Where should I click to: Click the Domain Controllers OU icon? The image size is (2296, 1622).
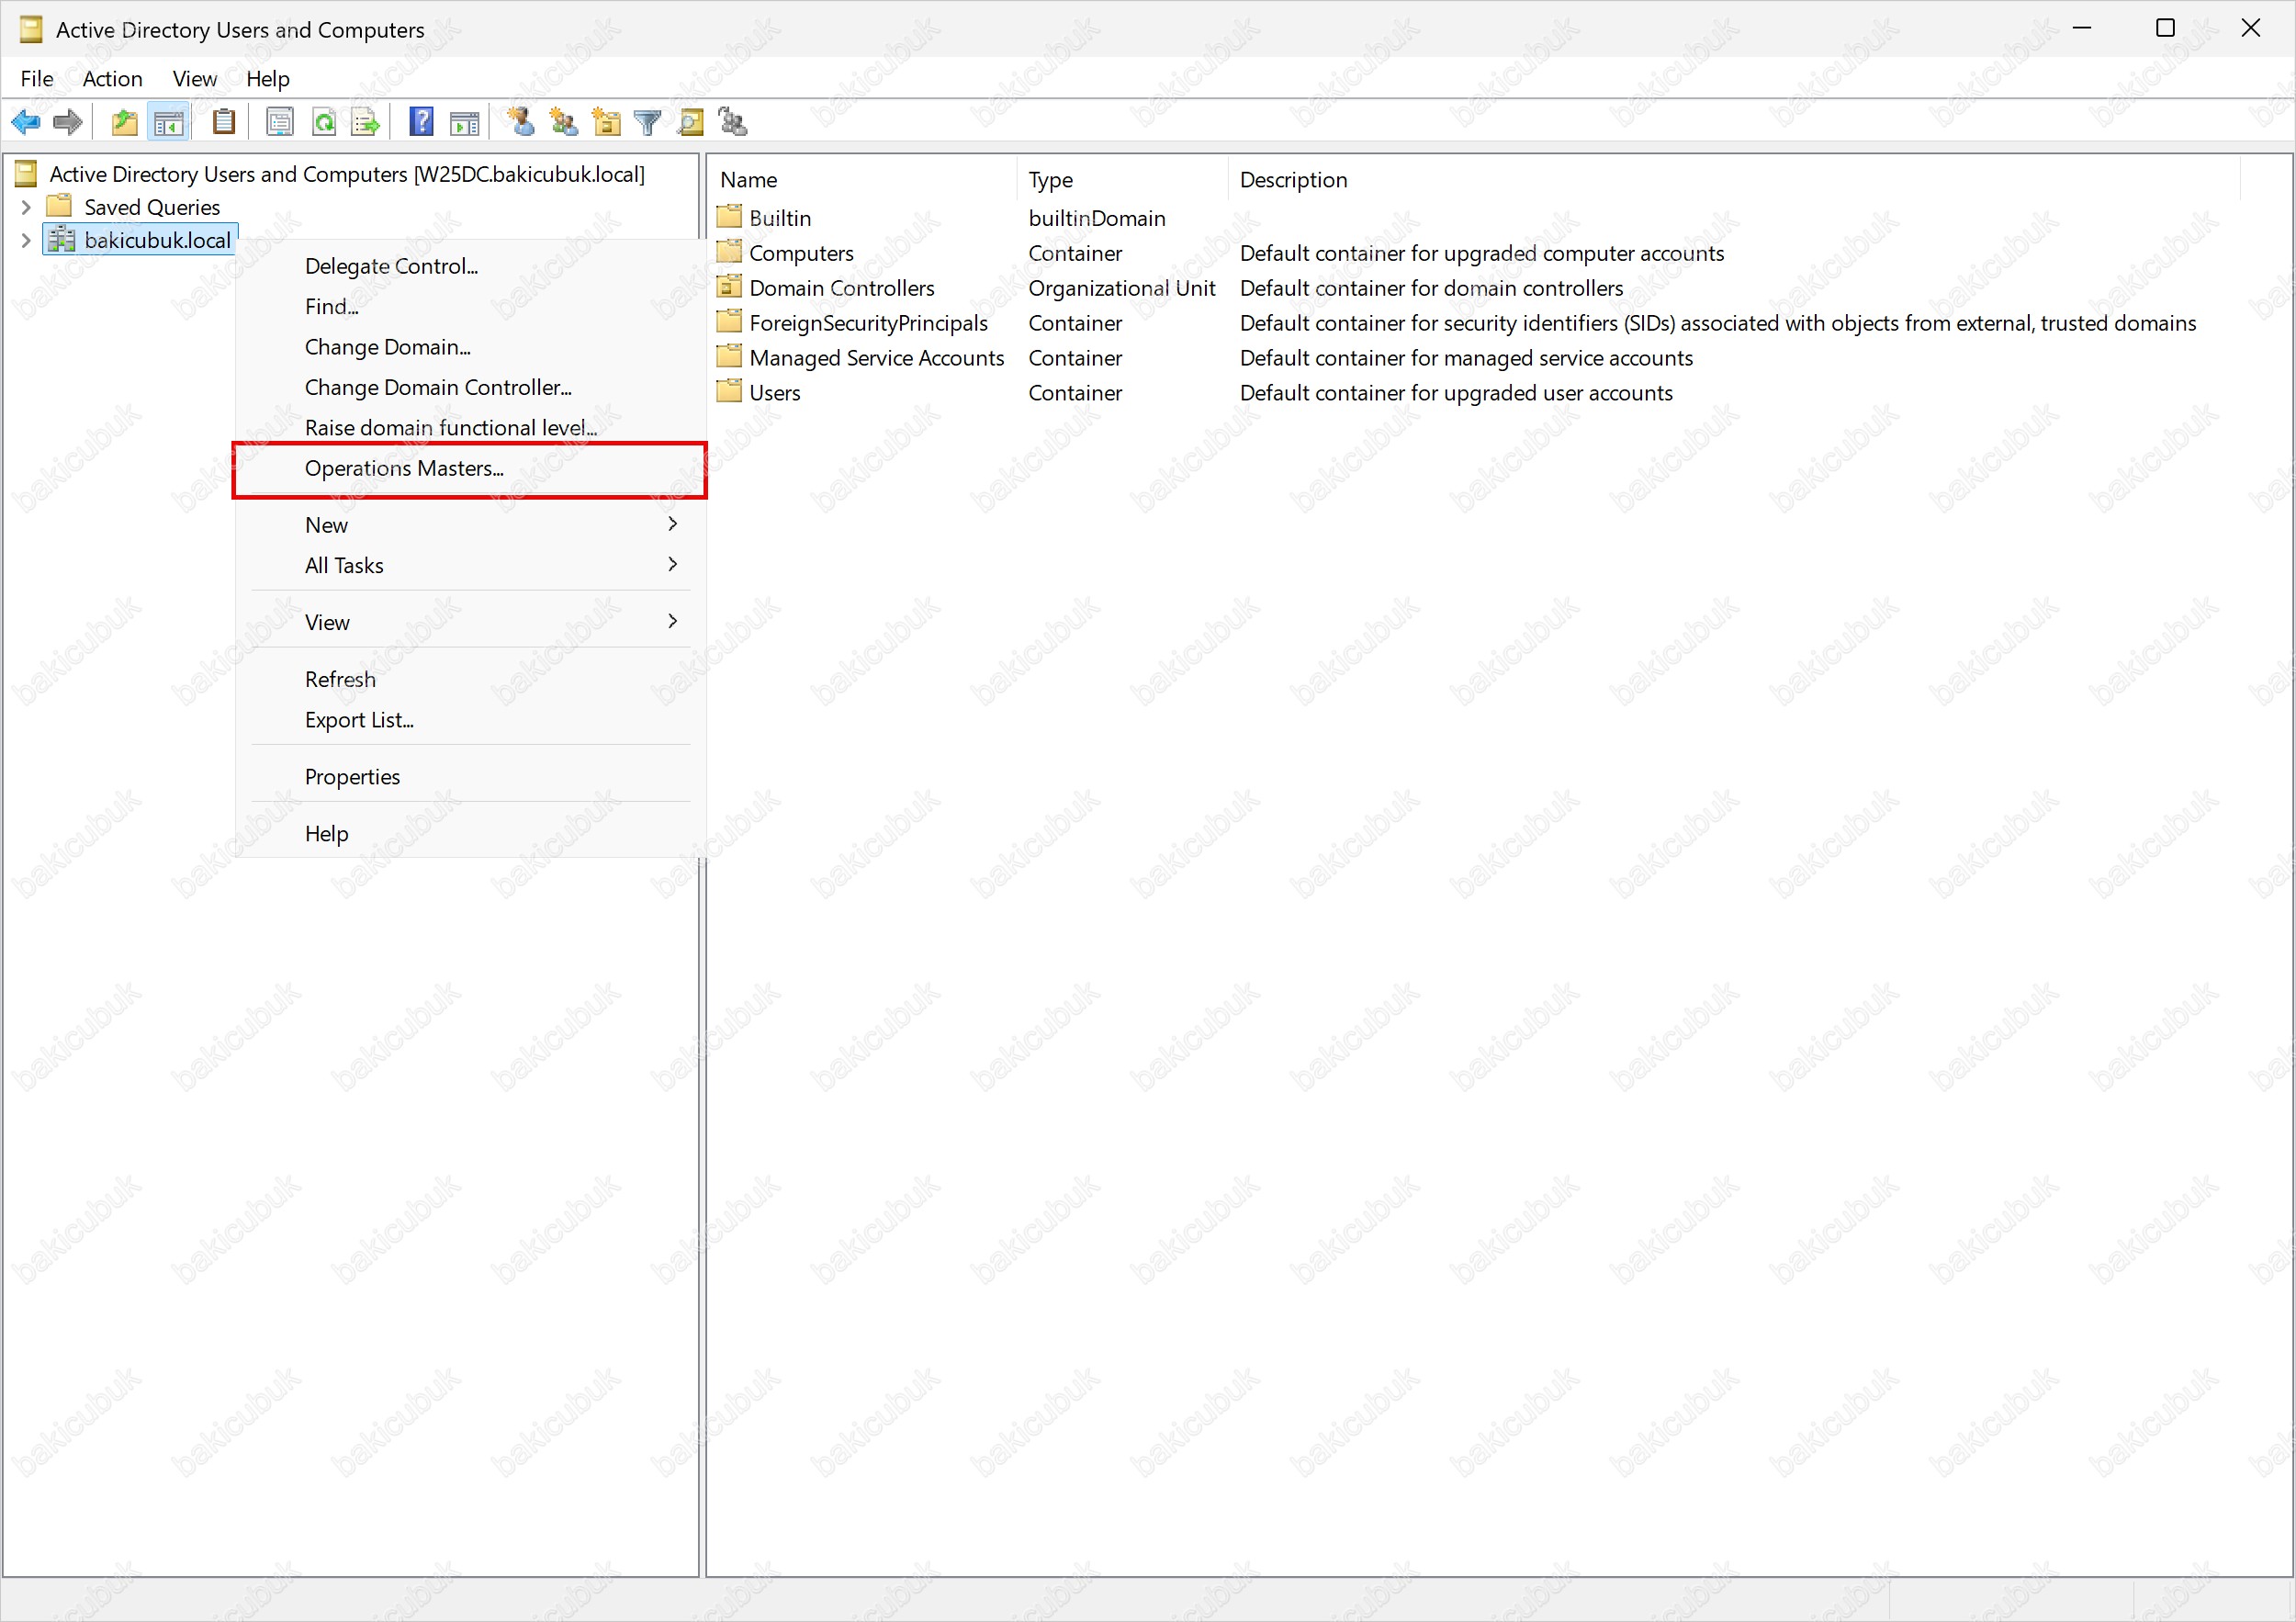(730, 287)
